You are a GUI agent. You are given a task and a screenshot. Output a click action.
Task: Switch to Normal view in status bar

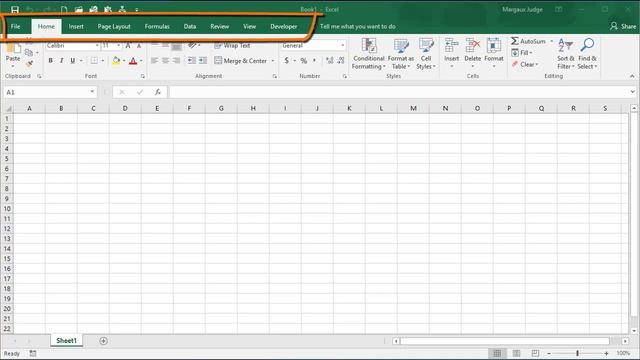pos(497,353)
